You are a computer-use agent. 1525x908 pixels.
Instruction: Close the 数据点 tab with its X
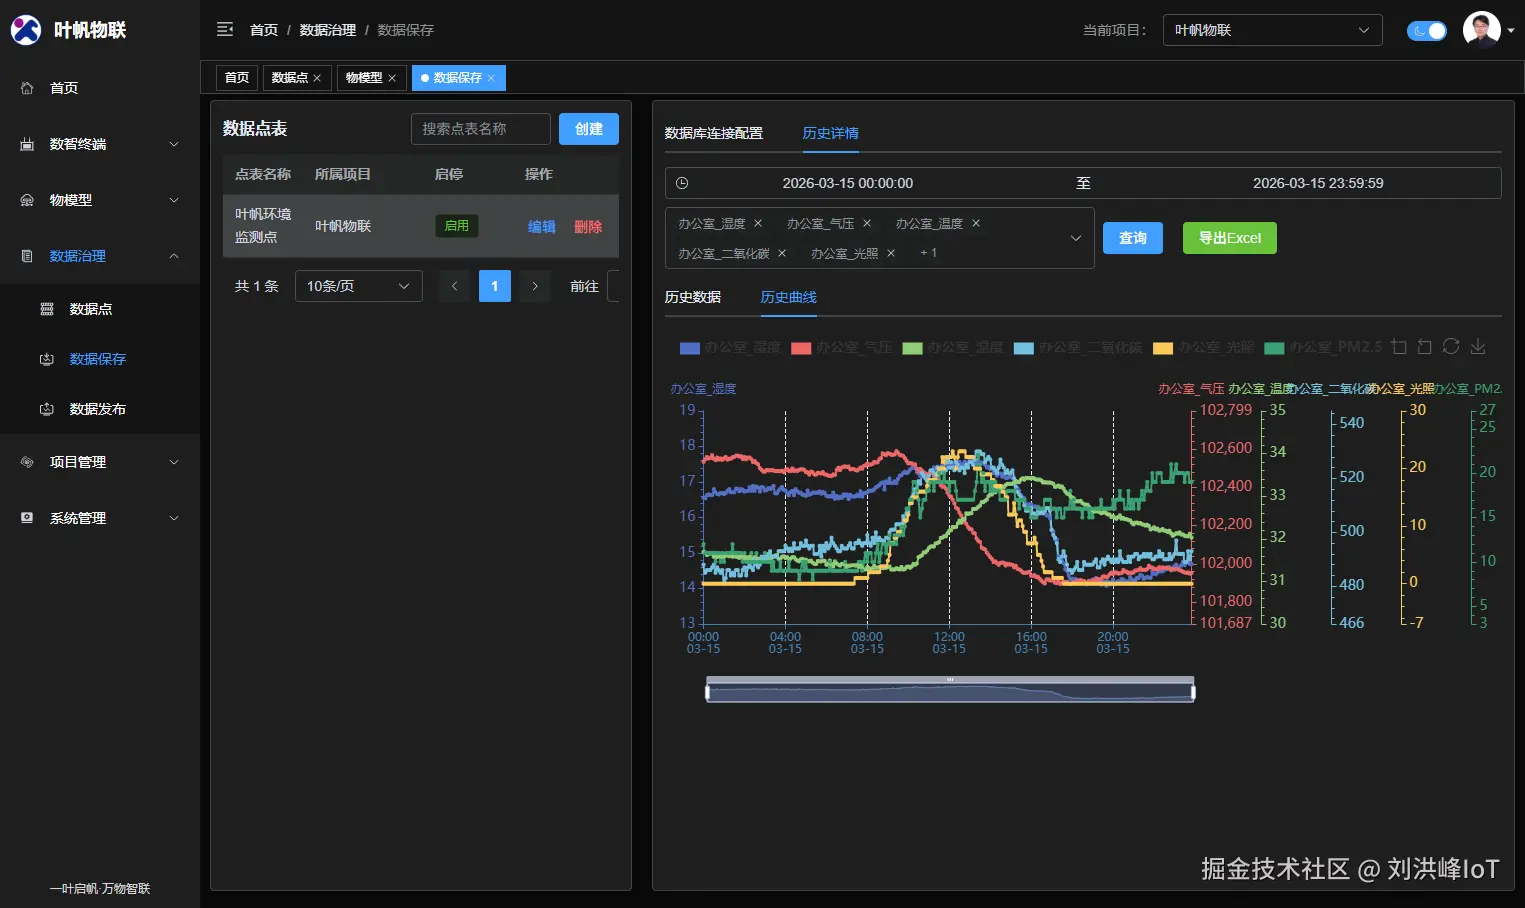click(317, 78)
